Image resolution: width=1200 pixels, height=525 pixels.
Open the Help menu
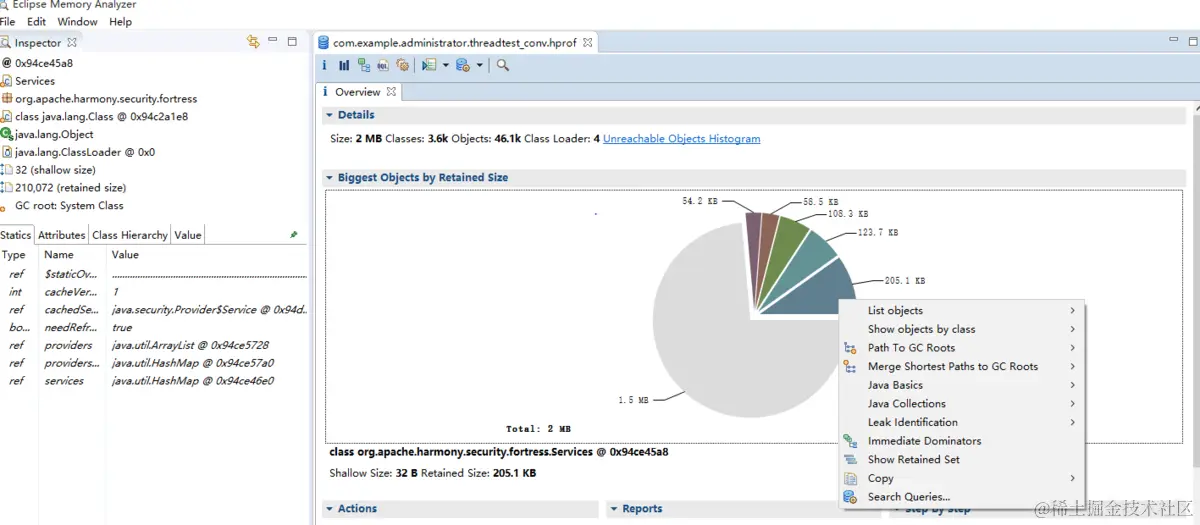[120, 21]
